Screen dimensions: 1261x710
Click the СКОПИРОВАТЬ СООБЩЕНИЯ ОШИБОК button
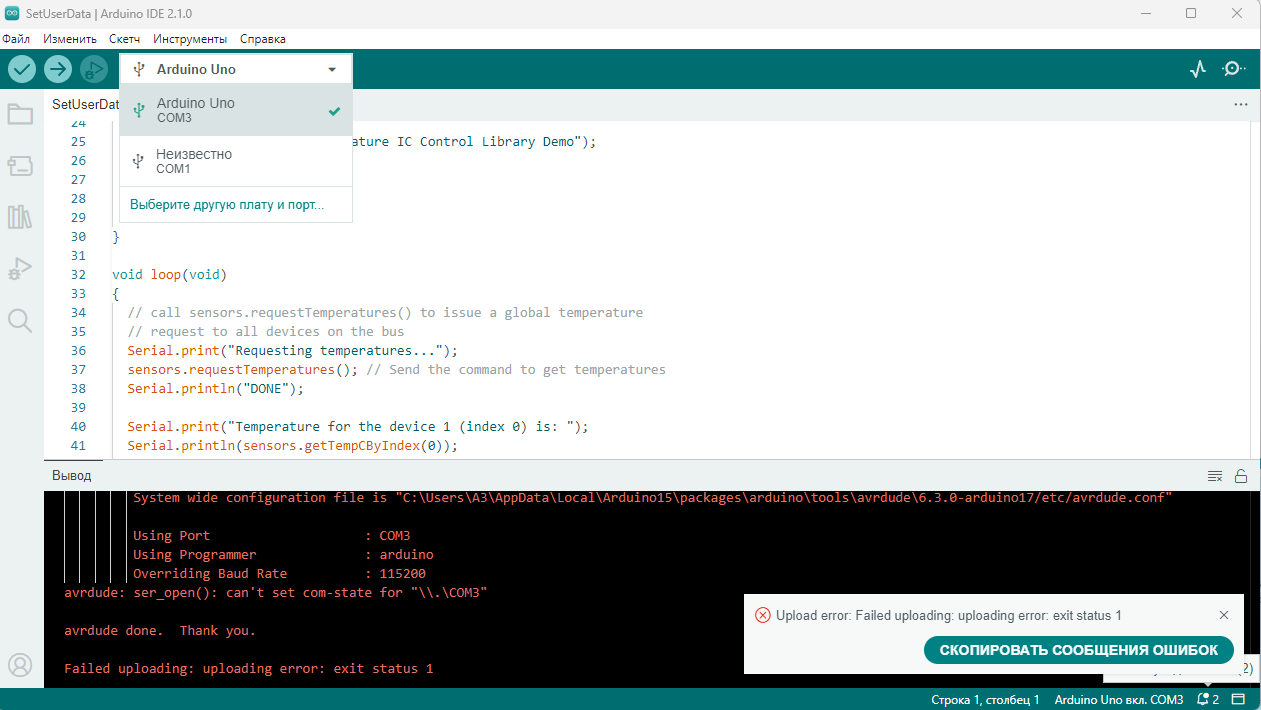(1079, 650)
